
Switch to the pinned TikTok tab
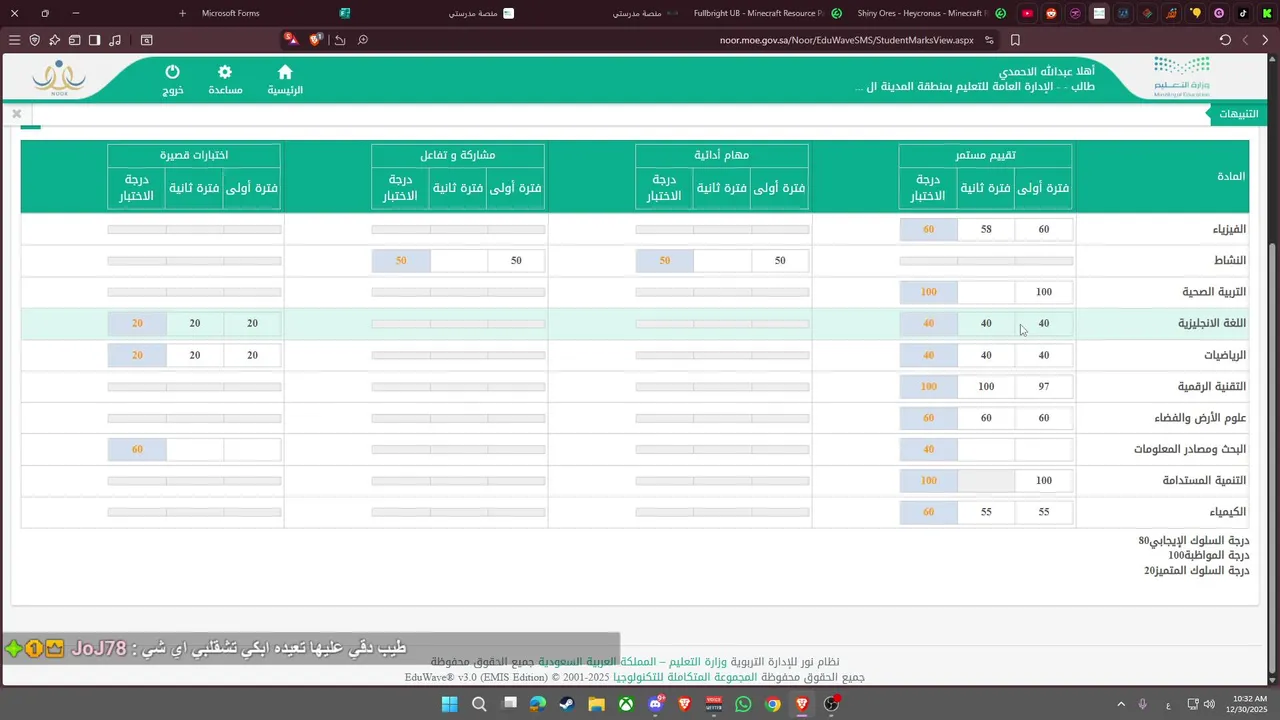point(1243,13)
